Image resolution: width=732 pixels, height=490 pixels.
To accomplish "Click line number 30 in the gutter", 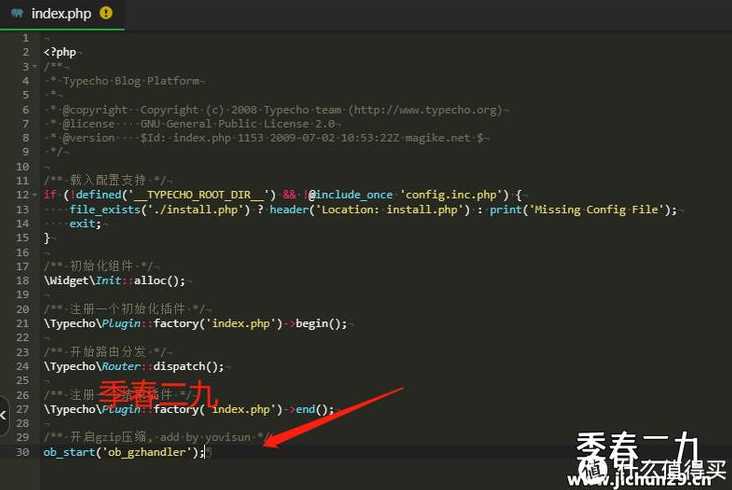I will 23,453.
